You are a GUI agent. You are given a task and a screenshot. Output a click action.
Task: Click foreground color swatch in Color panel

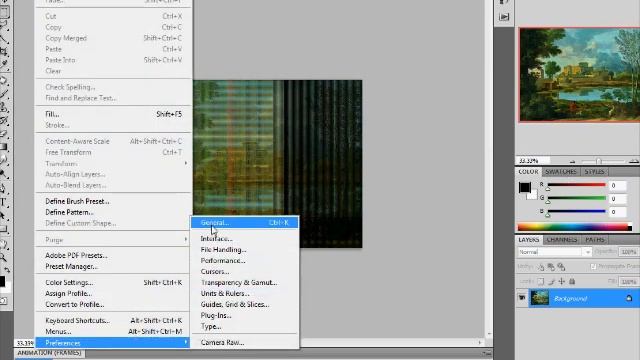524,187
